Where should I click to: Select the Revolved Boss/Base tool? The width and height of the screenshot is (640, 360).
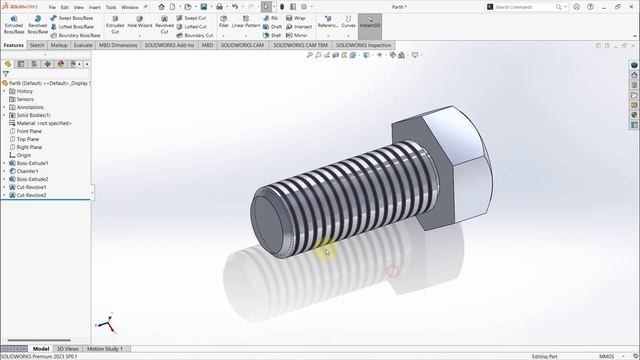(38, 25)
